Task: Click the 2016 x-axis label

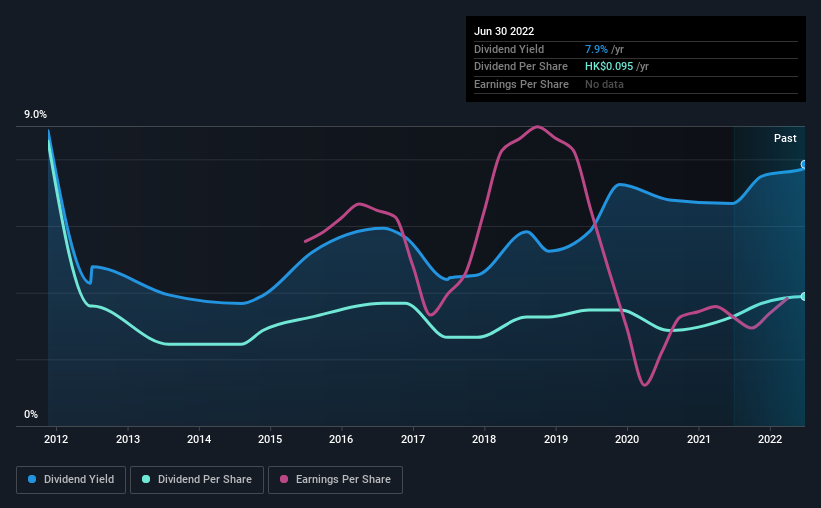Action: pyautogui.click(x=341, y=439)
